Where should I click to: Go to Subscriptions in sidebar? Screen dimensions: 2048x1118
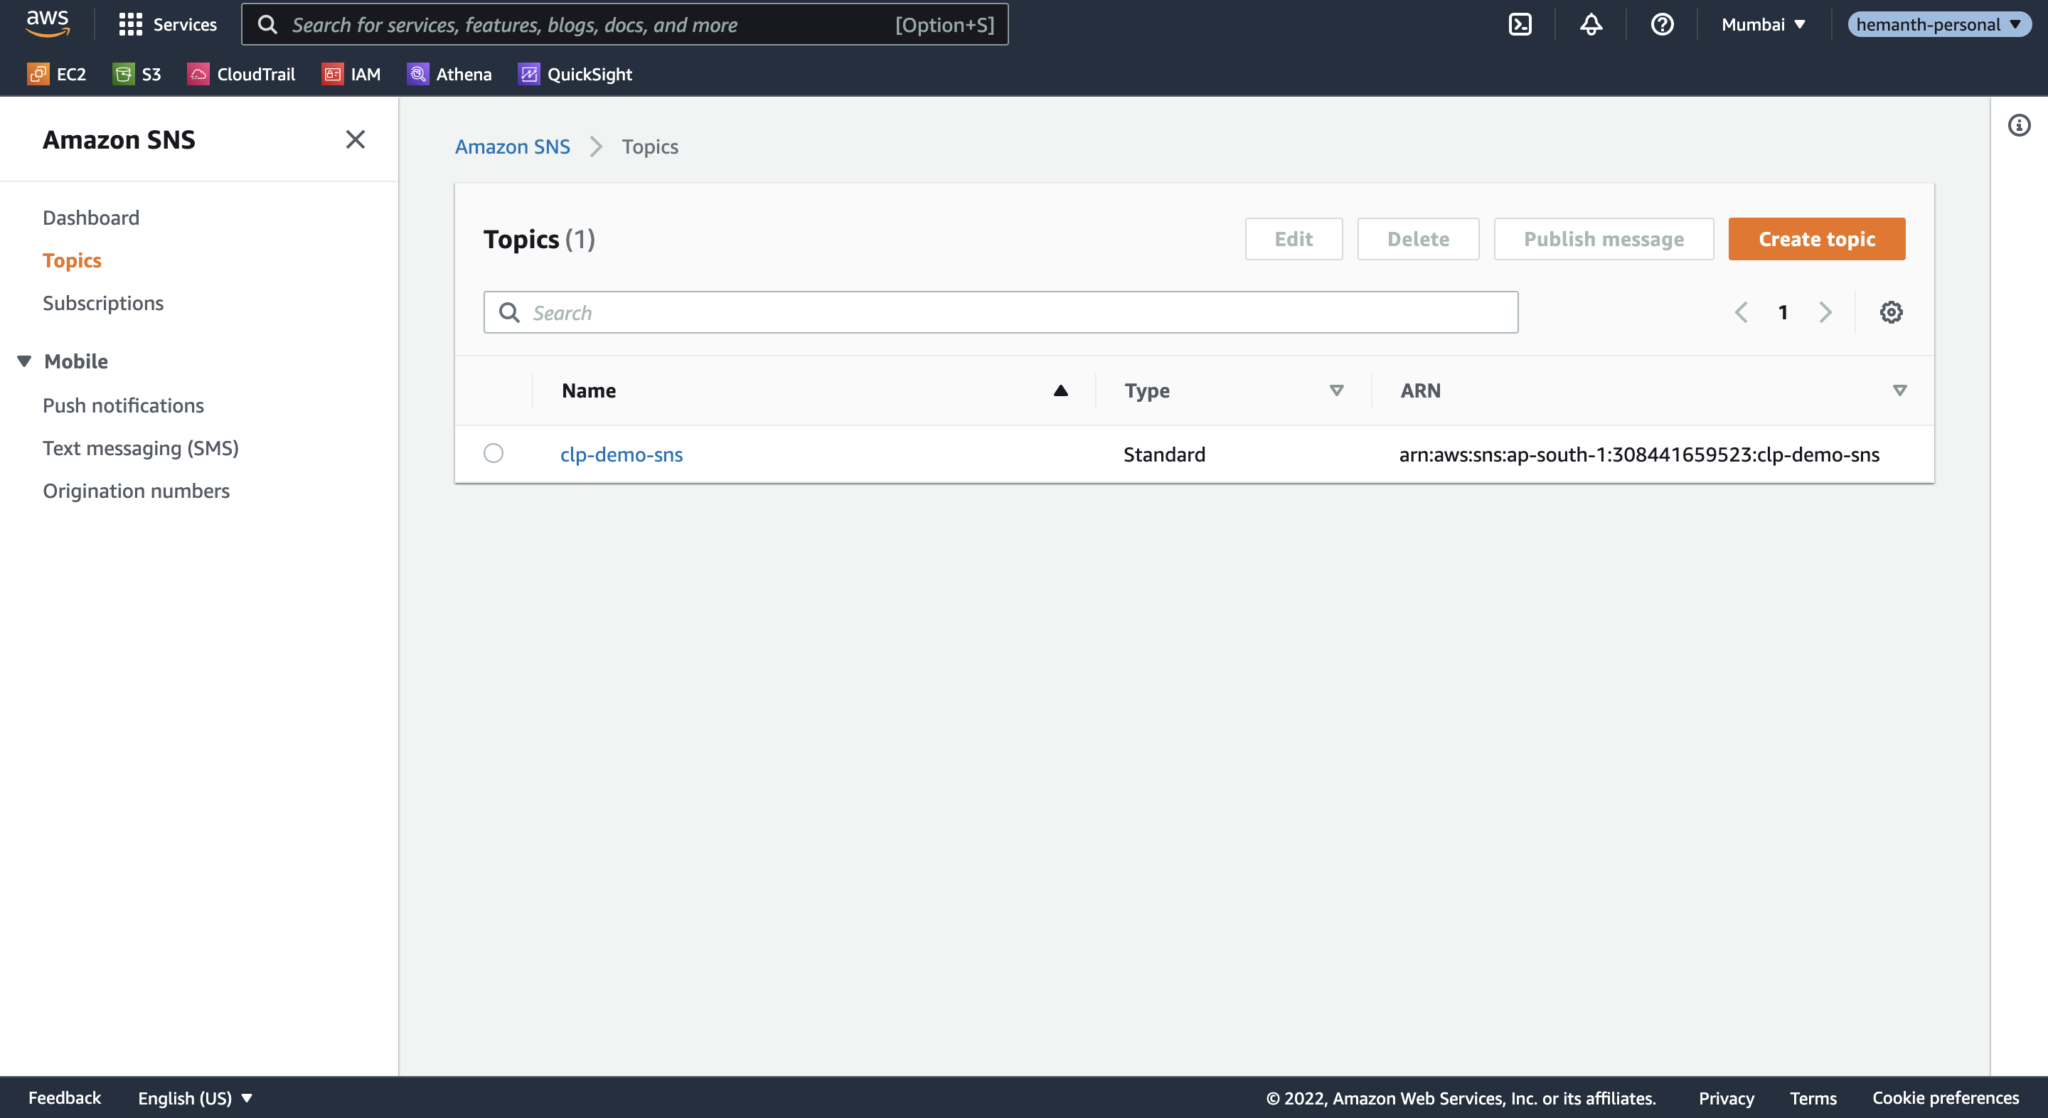[103, 303]
